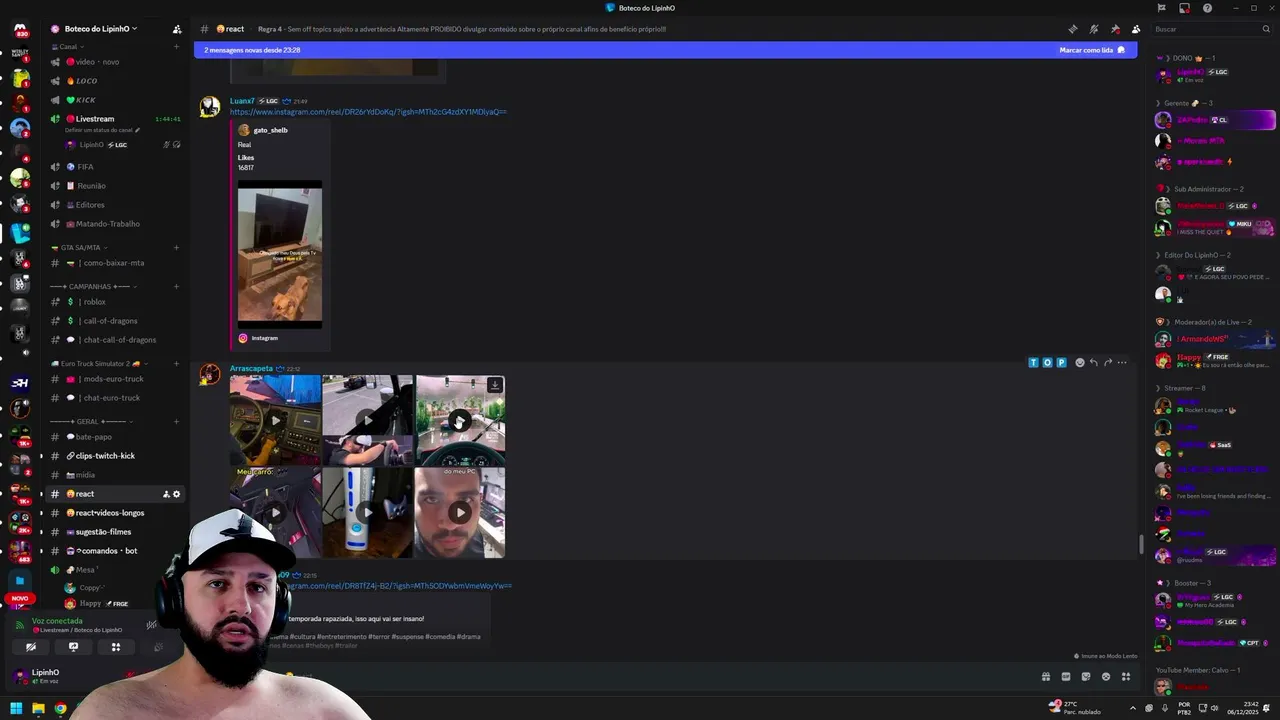Image resolution: width=1280 pixels, height=720 pixels.
Task: Join the Editores voice channel
Action: click(x=115, y=205)
